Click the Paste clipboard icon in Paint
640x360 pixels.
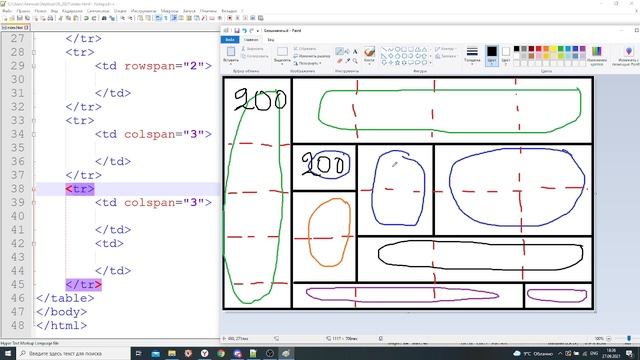click(x=231, y=51)
